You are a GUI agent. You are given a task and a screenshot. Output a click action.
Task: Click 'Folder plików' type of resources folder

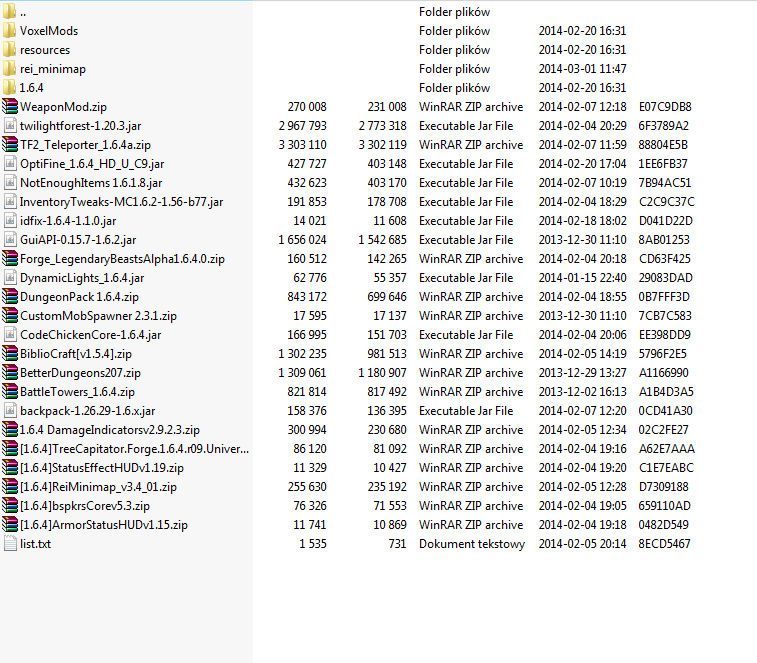pyautogui.click(x=454, y=50)
